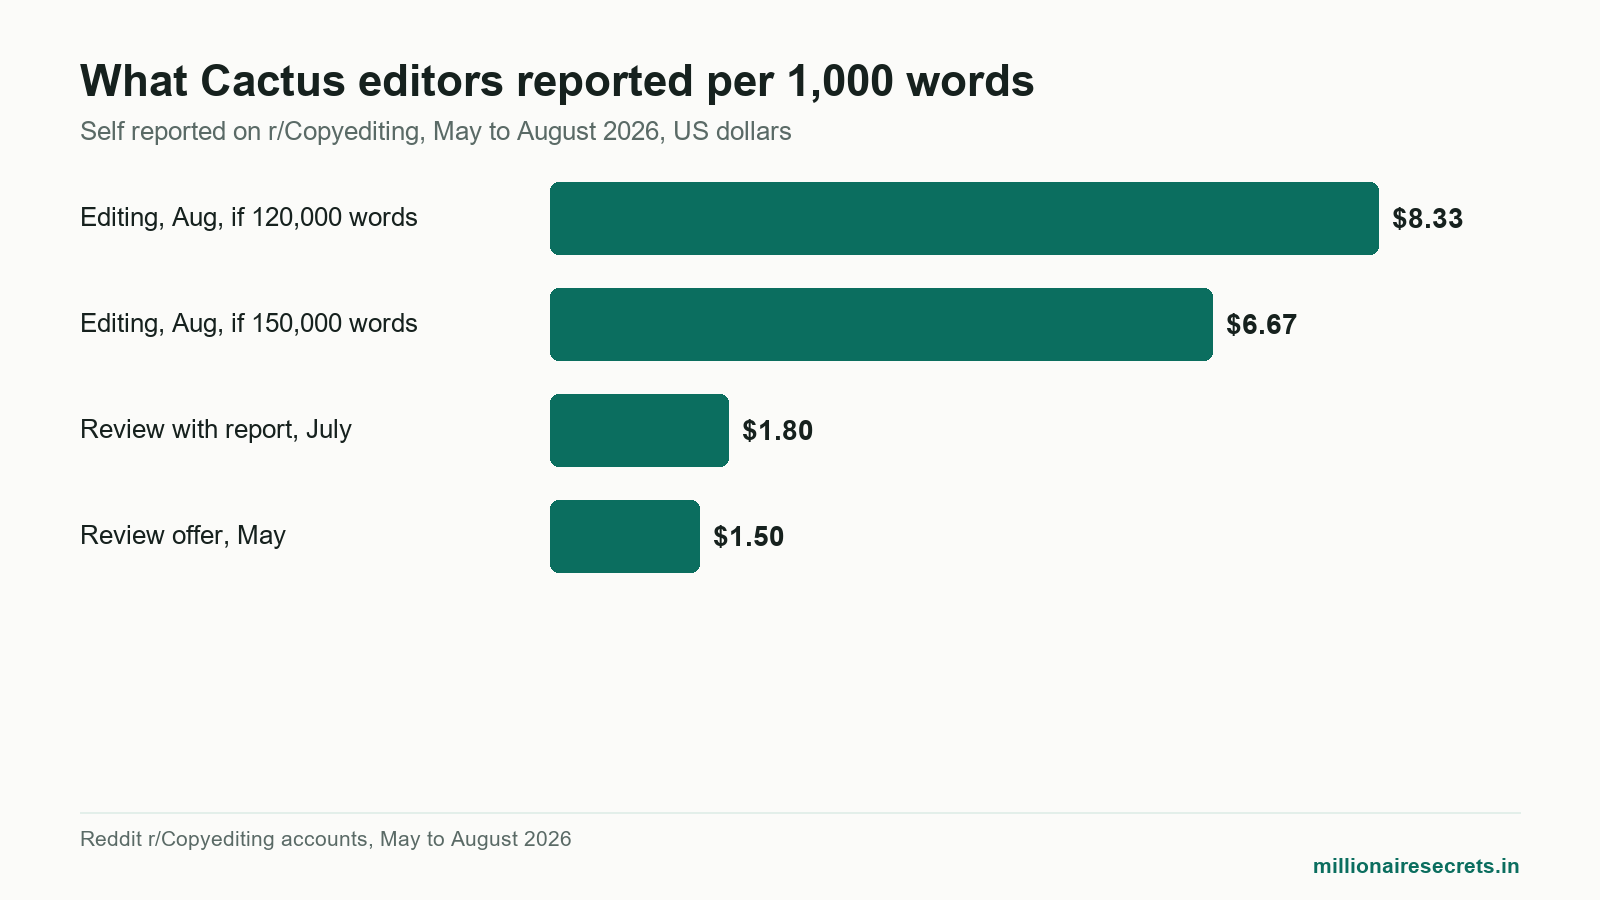Screen dimensions: 1600x900
Task: Click the Review with report July bar
Action: tap(639, 430)
